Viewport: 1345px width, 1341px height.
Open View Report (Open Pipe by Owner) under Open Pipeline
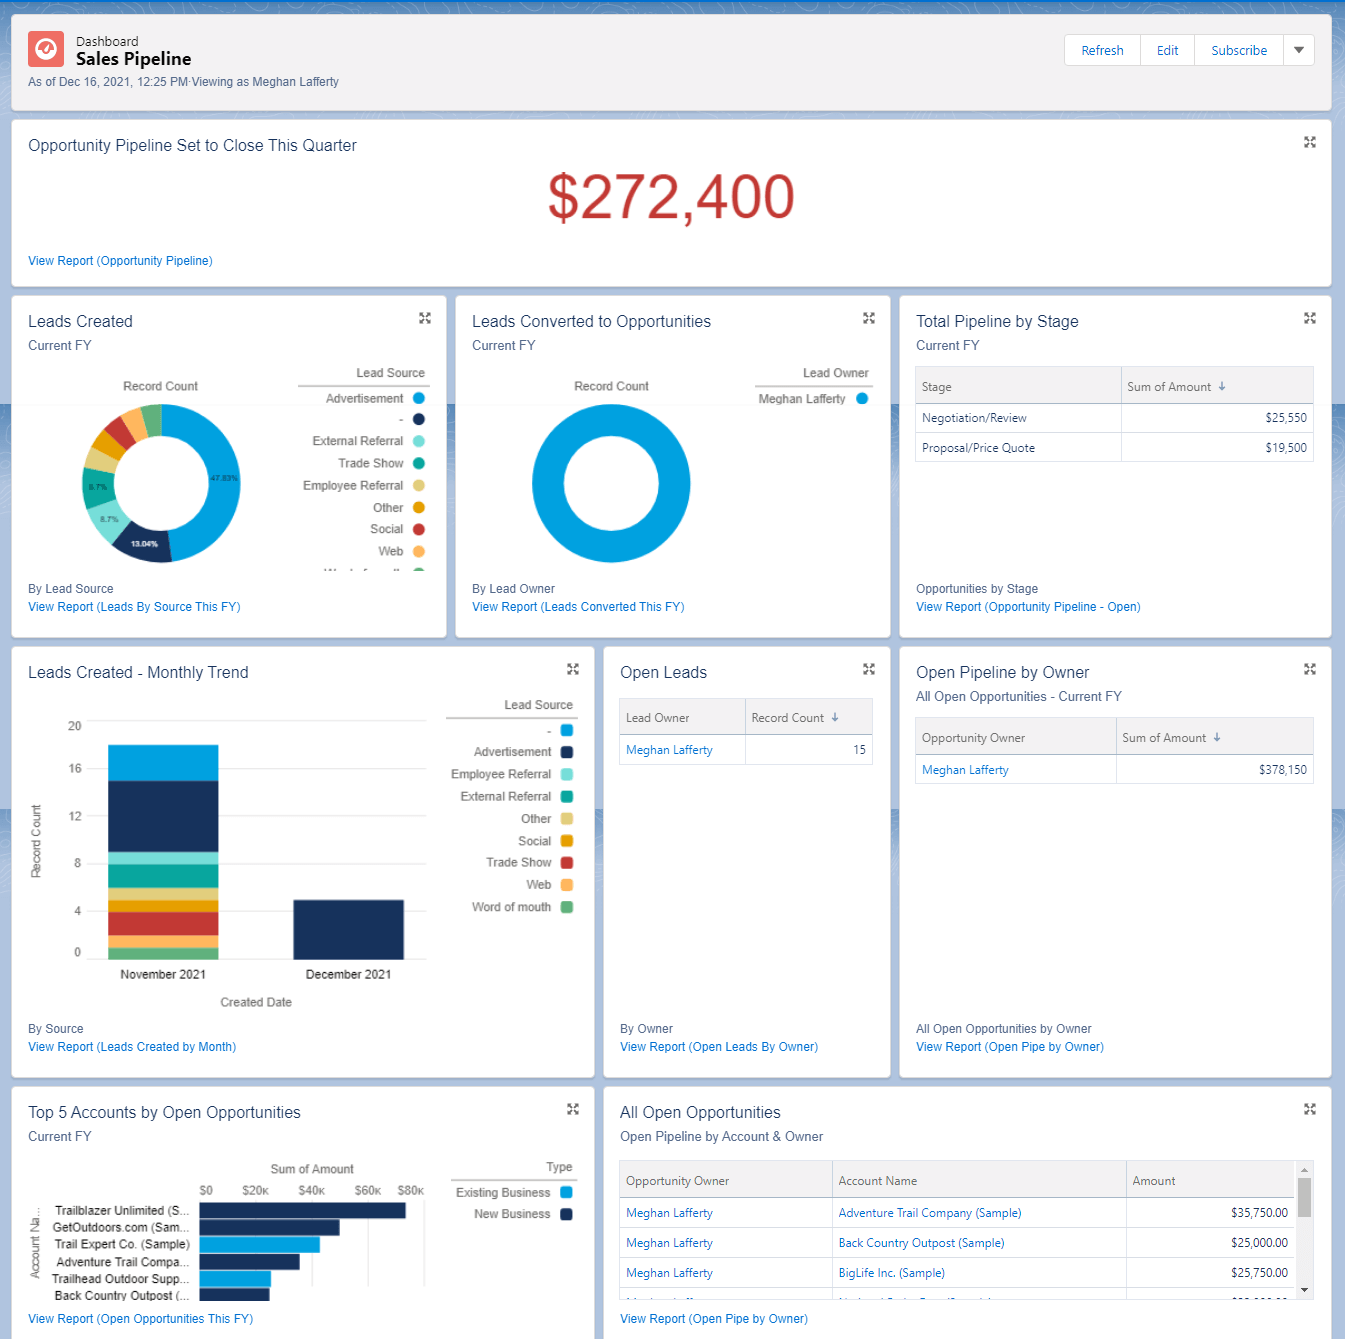coord(1010,1047)
